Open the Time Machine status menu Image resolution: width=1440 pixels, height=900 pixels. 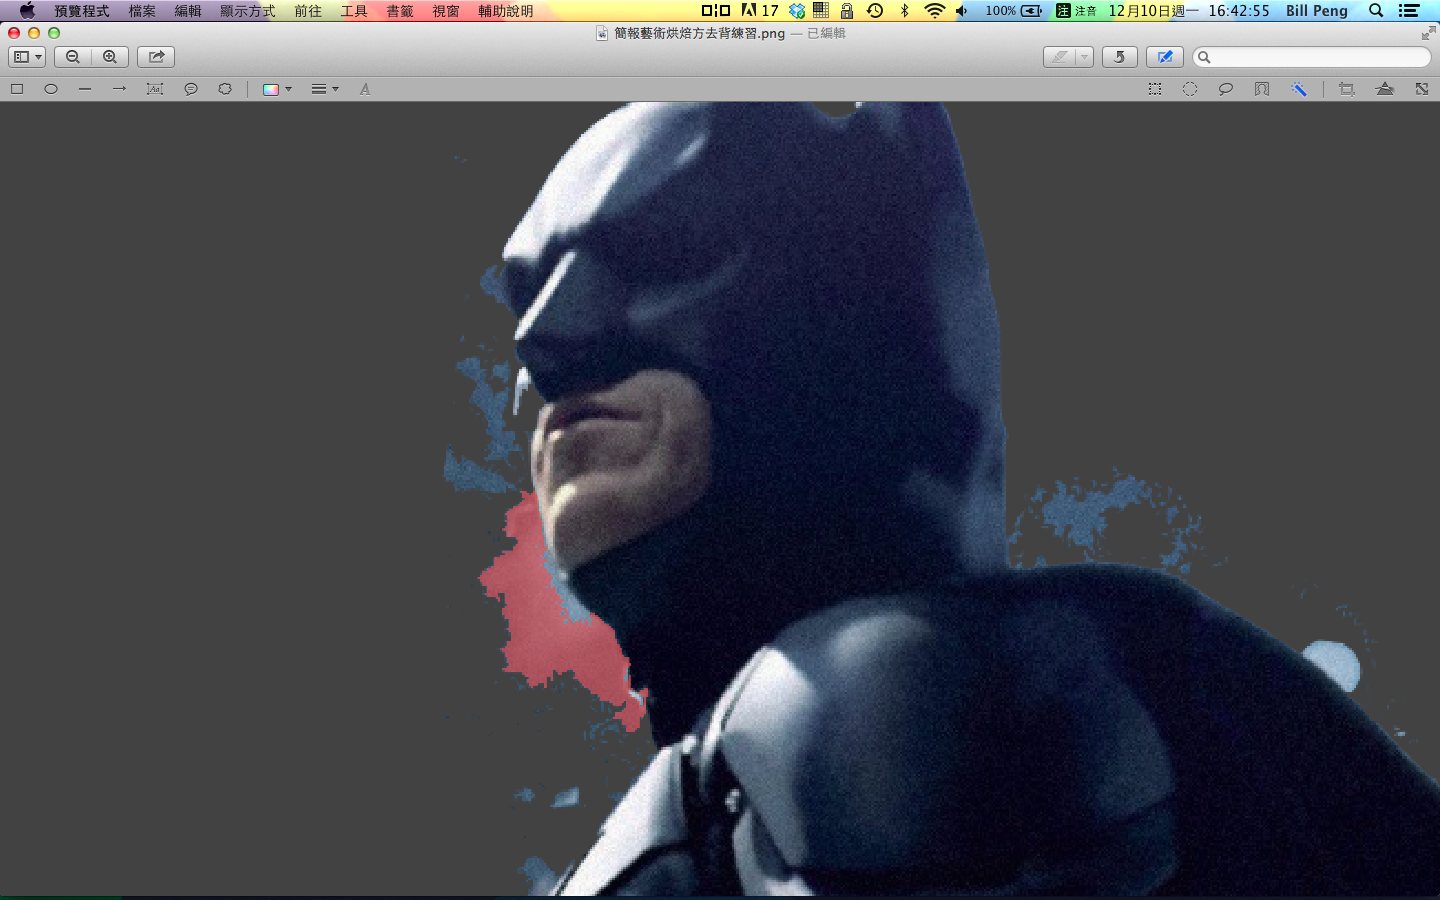click(875, 11)
